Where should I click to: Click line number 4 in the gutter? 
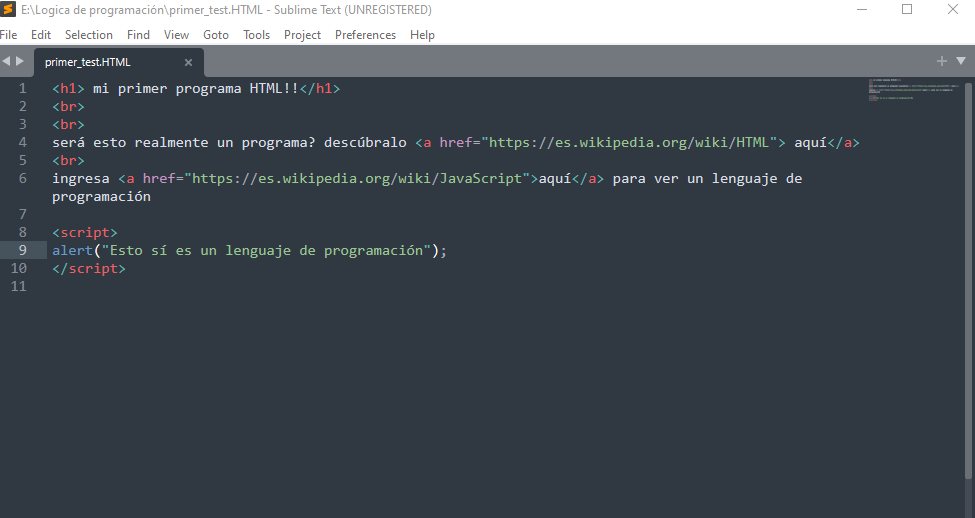tap(22, 142)
